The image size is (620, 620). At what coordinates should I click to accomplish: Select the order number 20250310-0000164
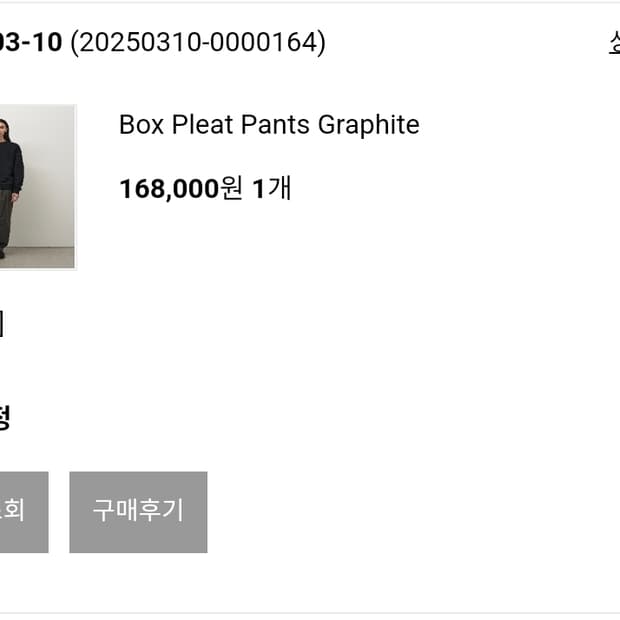198,43
